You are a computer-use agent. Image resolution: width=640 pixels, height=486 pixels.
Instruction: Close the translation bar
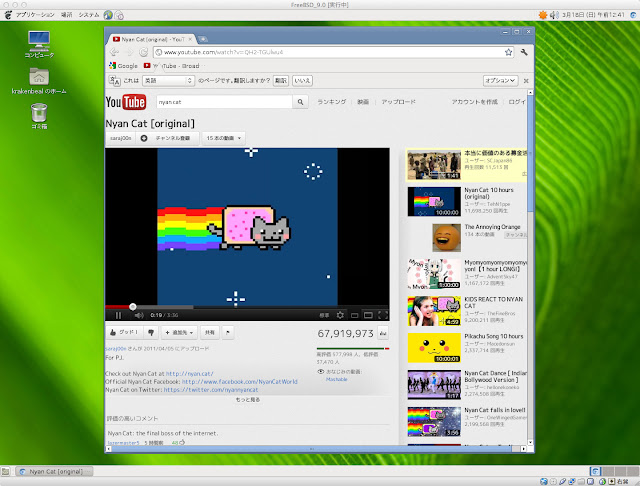526,81
